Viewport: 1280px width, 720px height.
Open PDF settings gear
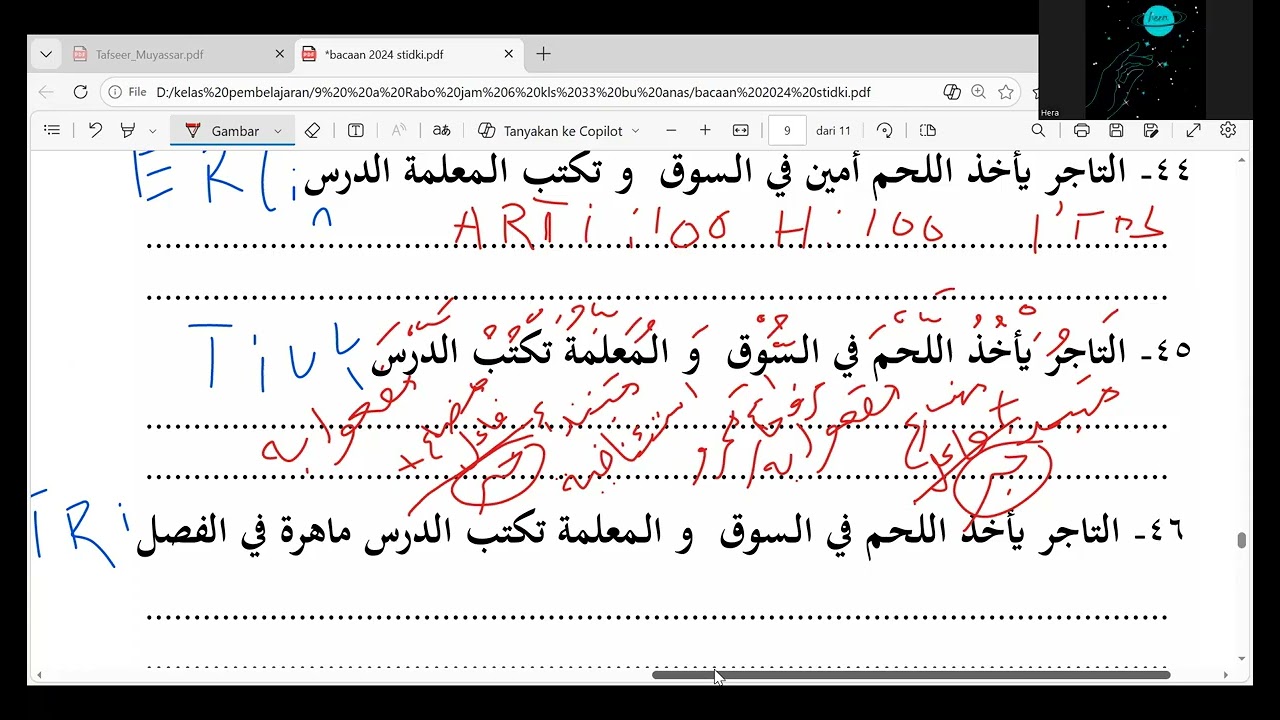click(1228, 130)
